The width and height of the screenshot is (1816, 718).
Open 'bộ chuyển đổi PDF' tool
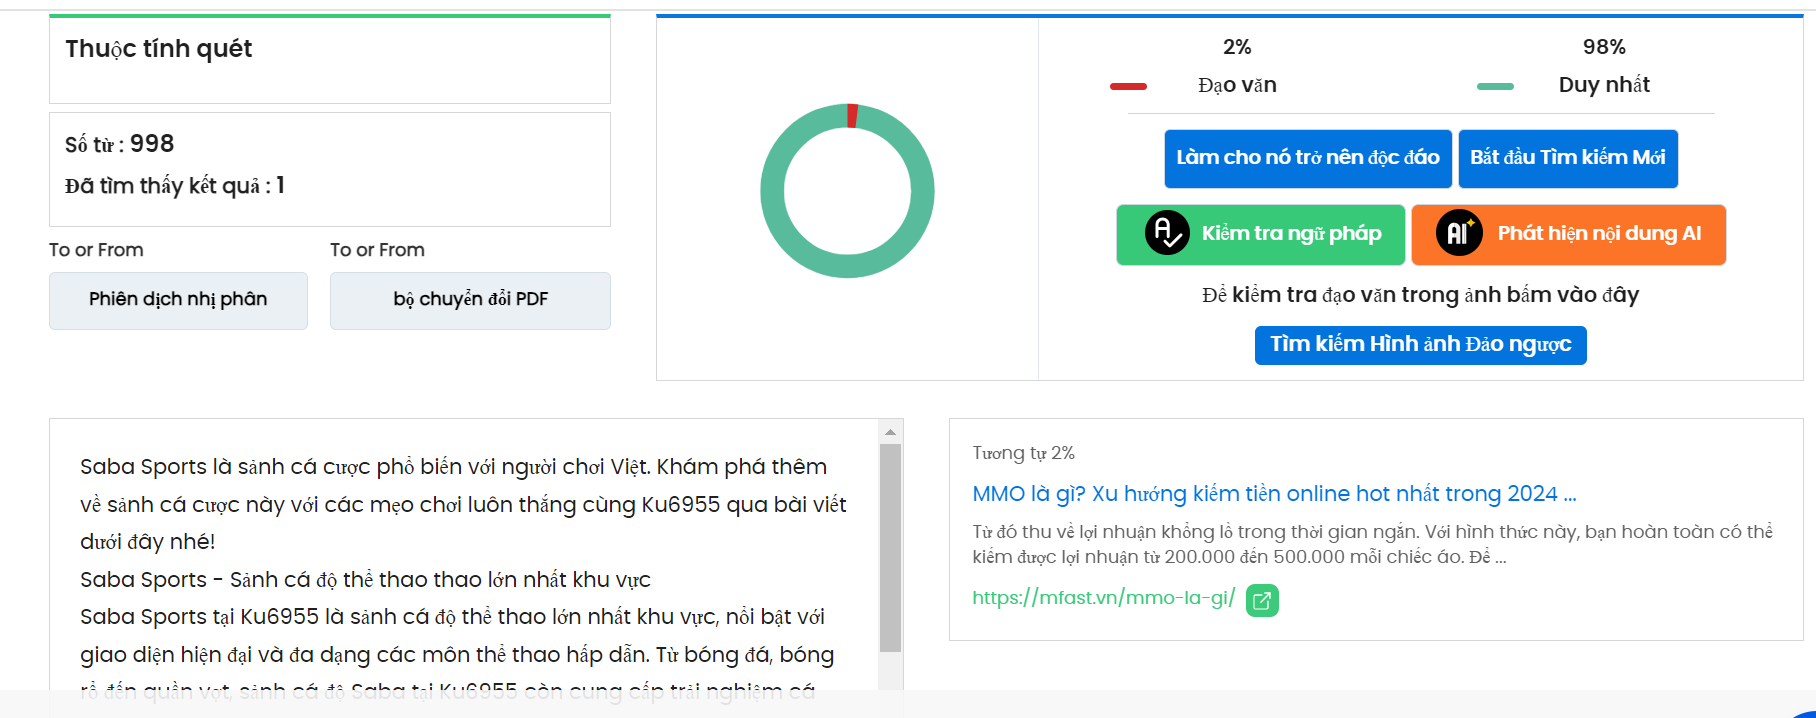tap(470, 300)
